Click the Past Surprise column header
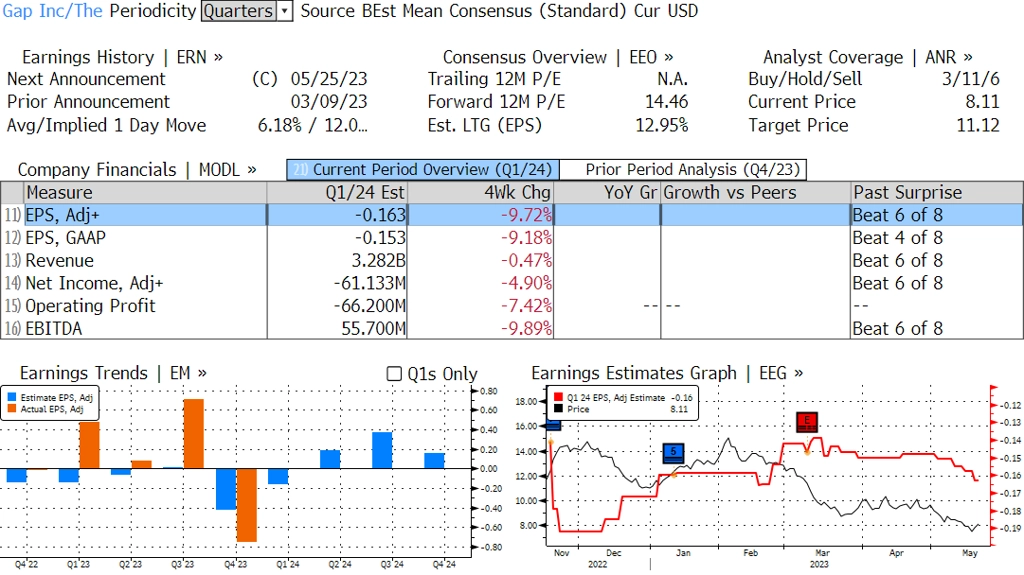The image size is (1024, 575). (937, 193)
